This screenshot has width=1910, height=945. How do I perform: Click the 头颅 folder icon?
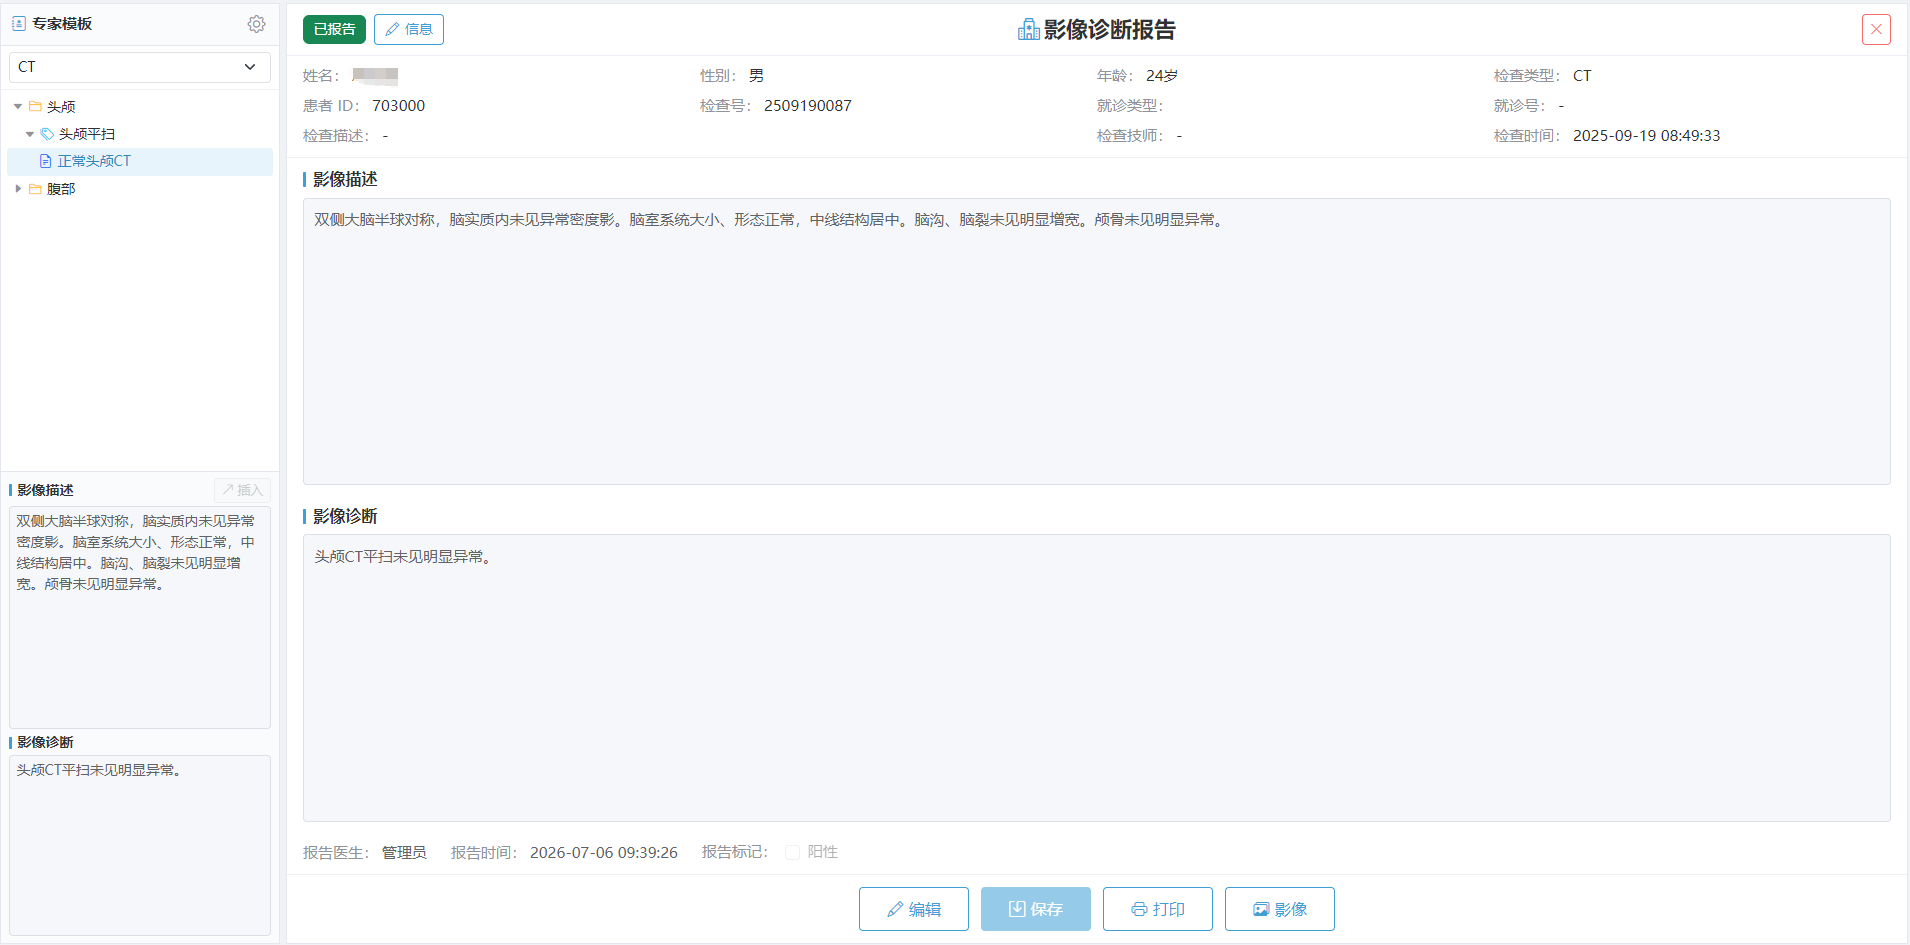pos(35,106)
